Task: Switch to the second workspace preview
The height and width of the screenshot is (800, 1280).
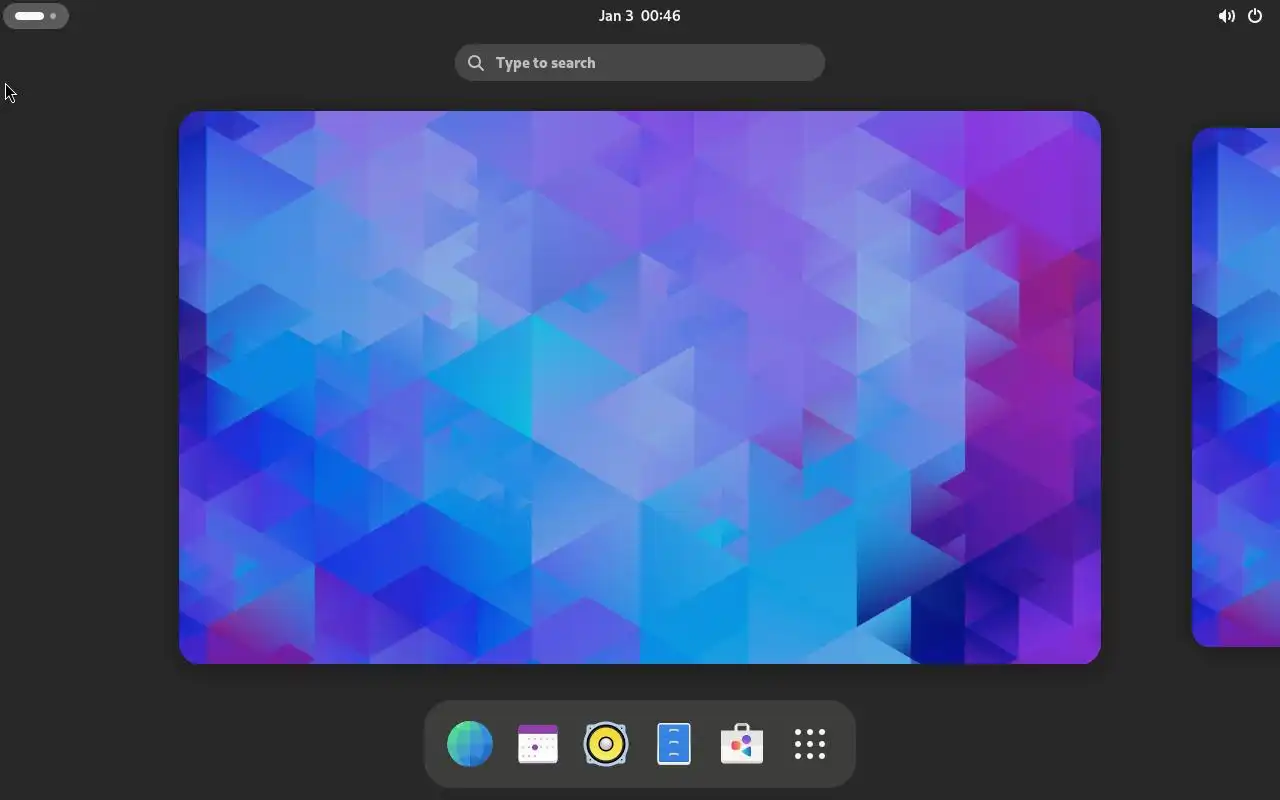Action: point(1236,387)
